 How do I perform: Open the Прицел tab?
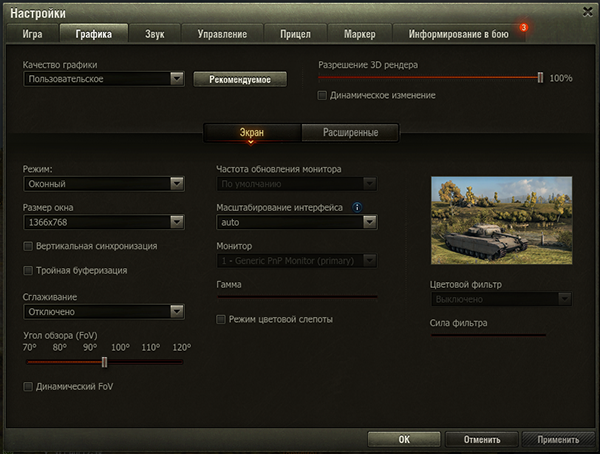click(295, 34)
